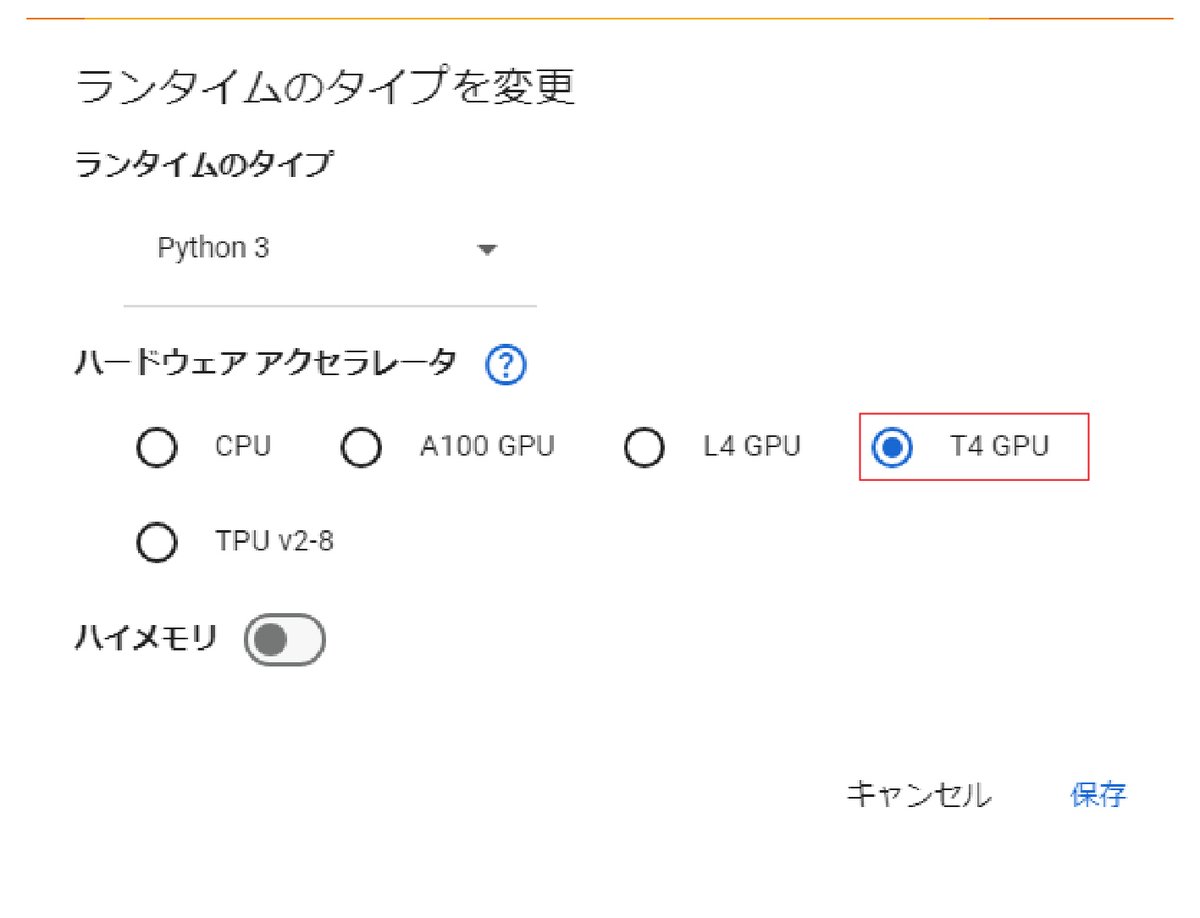Click the A100 GPU text label
Viewport: 1200px width, 918px height.
[x=487, y=446]
